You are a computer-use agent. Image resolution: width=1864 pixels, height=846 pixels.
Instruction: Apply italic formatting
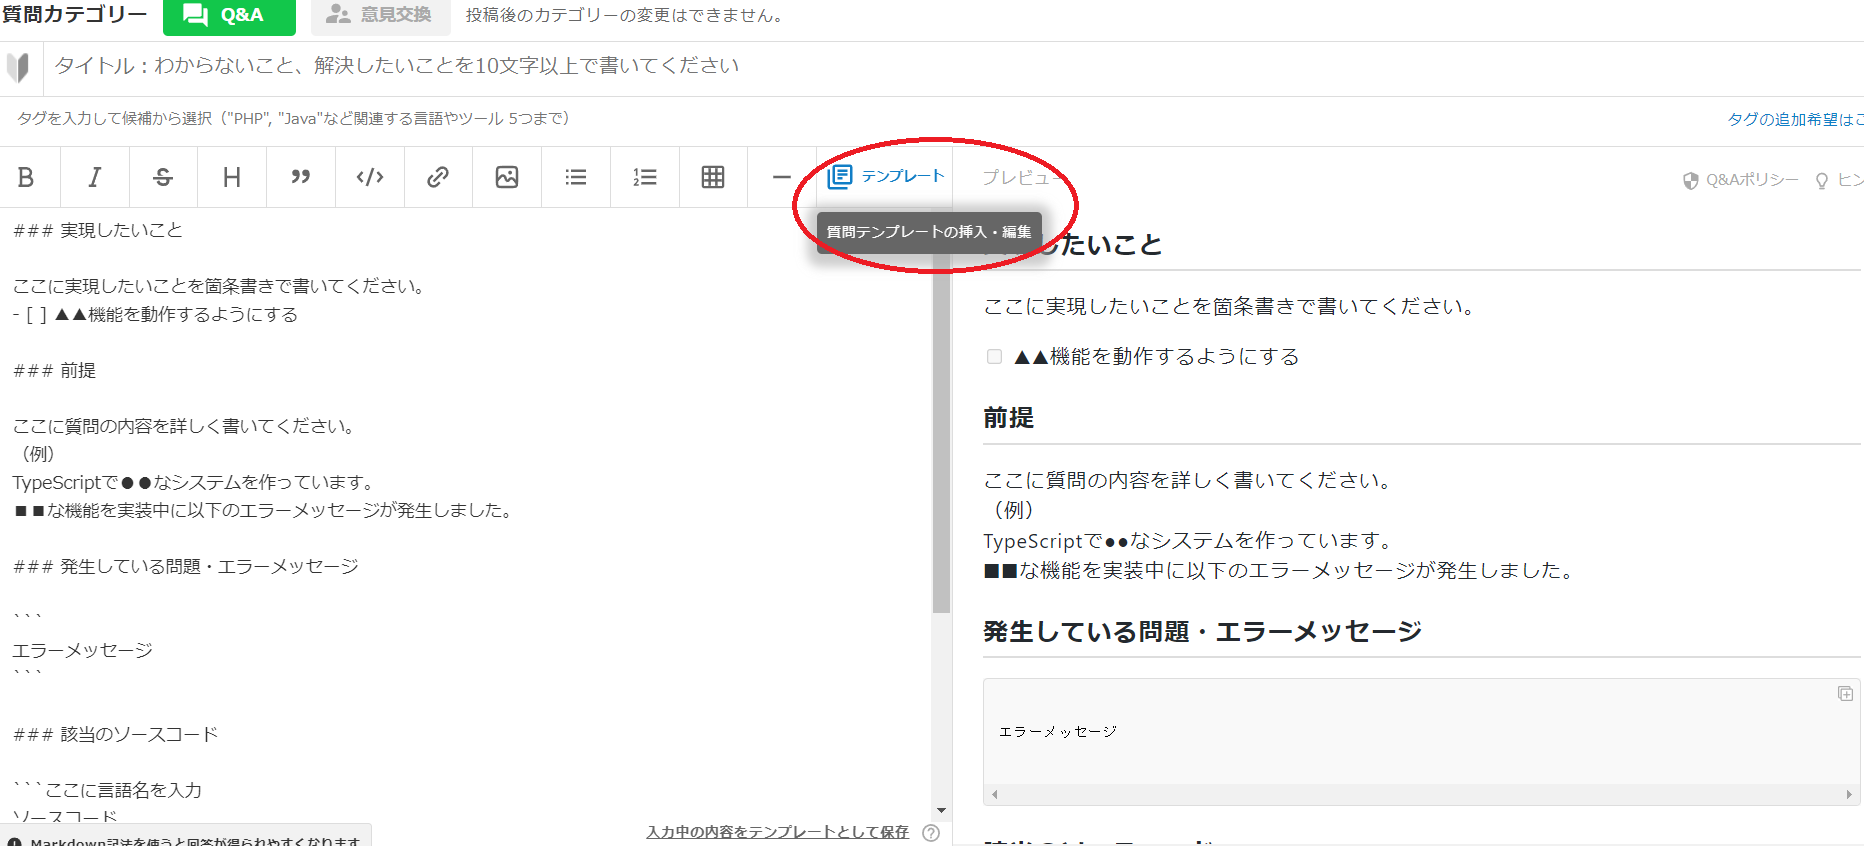click(x=95, y=177)
